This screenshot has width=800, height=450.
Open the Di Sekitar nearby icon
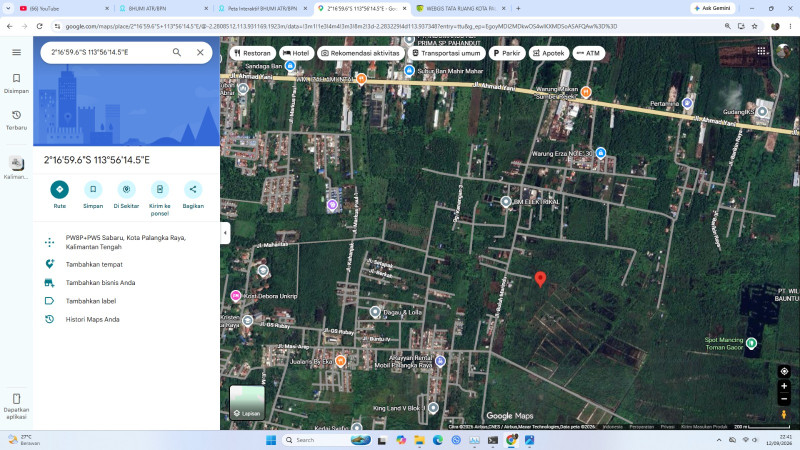point(126,189)
